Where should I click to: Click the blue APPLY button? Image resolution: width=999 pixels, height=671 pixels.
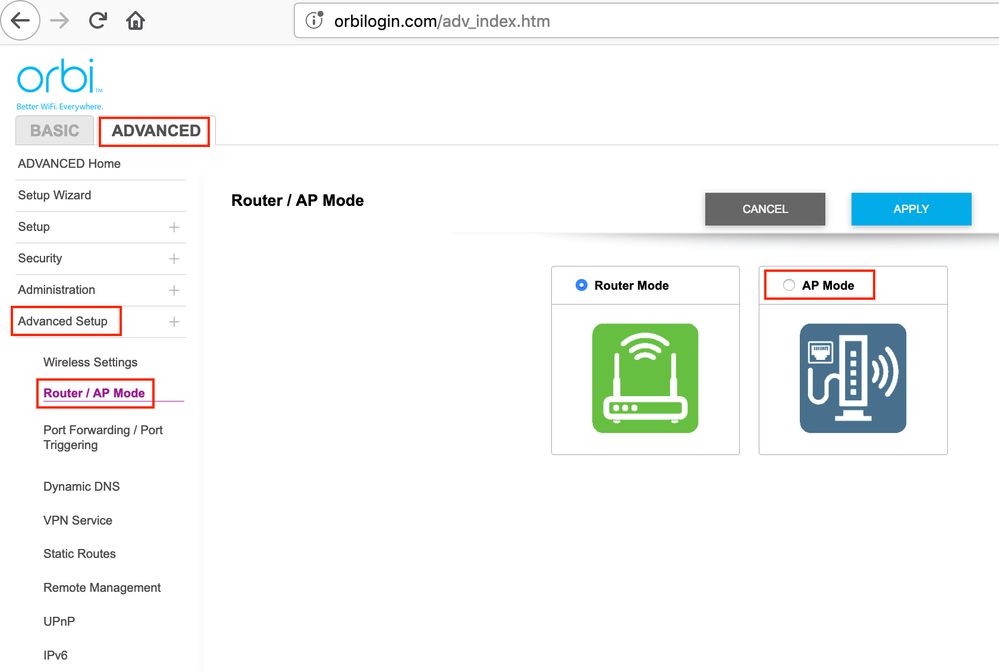coord(911,209)
